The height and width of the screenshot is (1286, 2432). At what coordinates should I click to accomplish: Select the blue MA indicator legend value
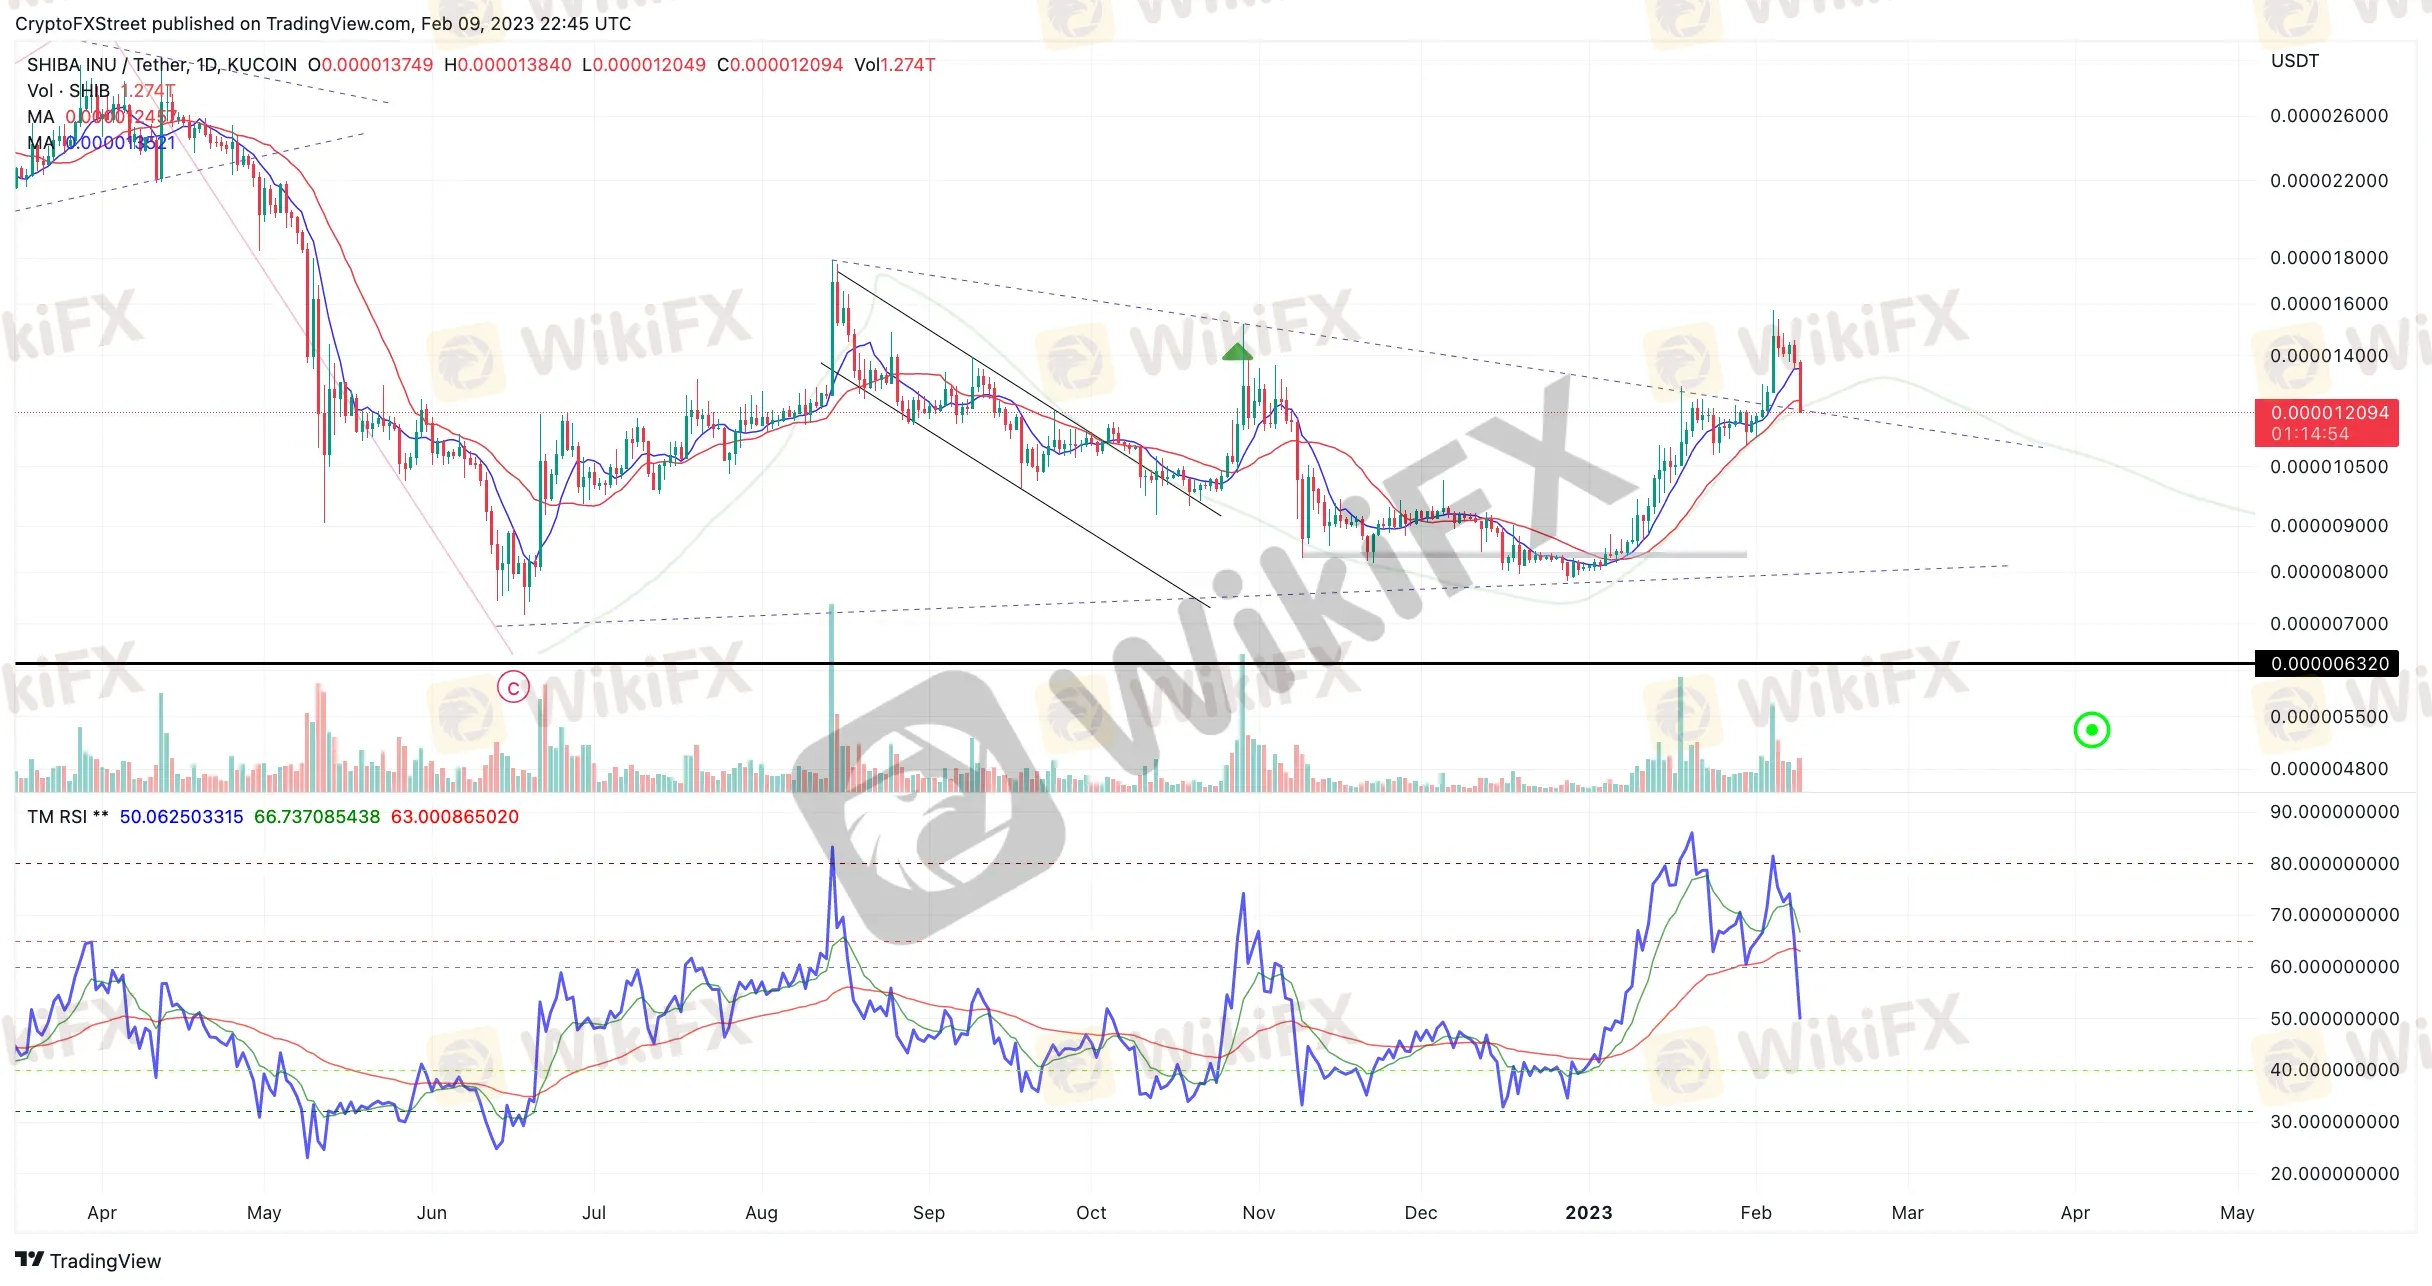pyautogui.click(x=120, y=143)
